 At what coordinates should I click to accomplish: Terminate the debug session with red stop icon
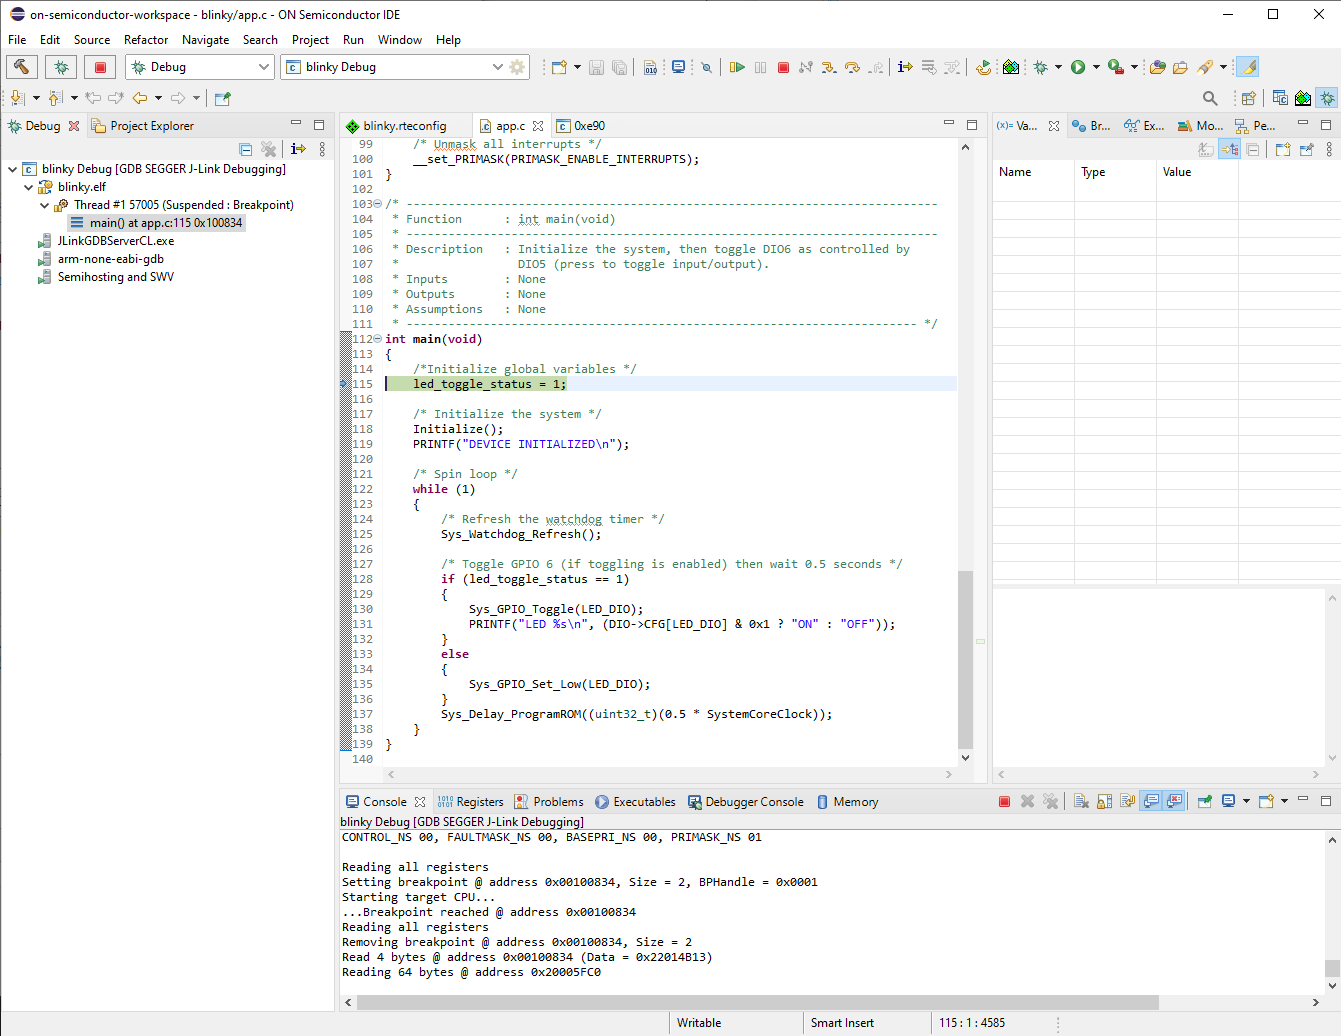click(x=783, y=67)
